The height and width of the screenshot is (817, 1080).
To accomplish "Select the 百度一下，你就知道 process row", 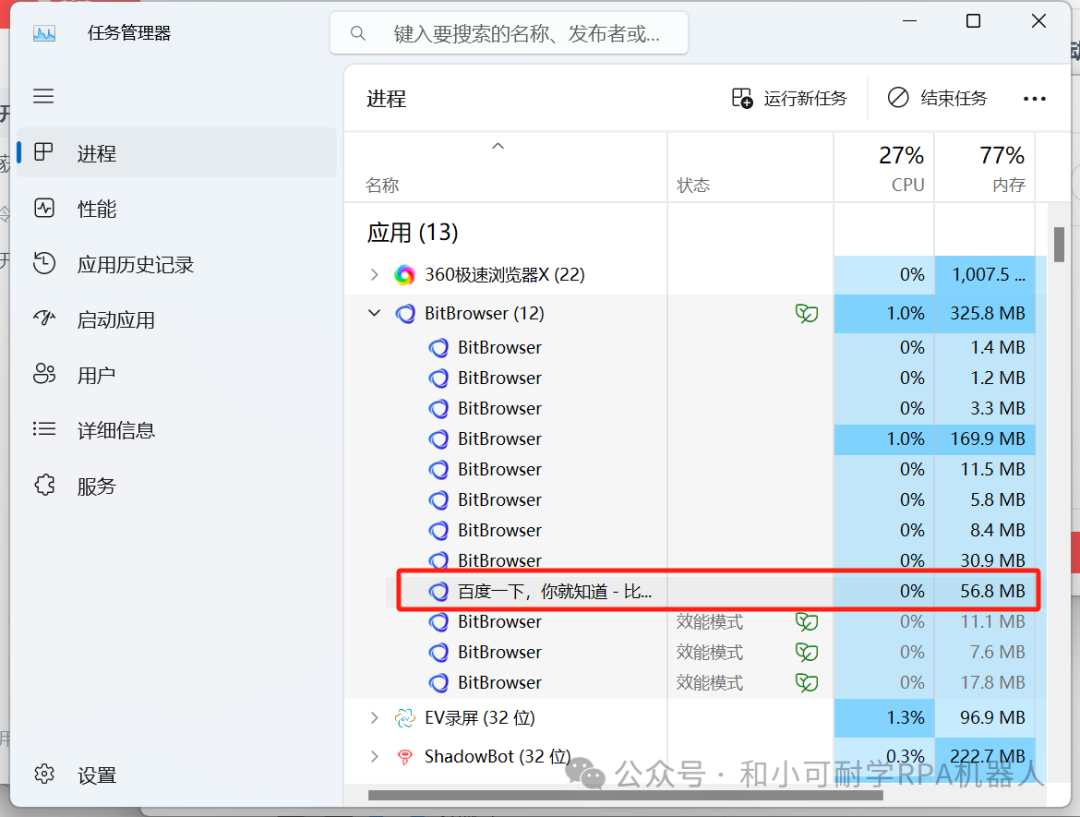I will [554, 591].
